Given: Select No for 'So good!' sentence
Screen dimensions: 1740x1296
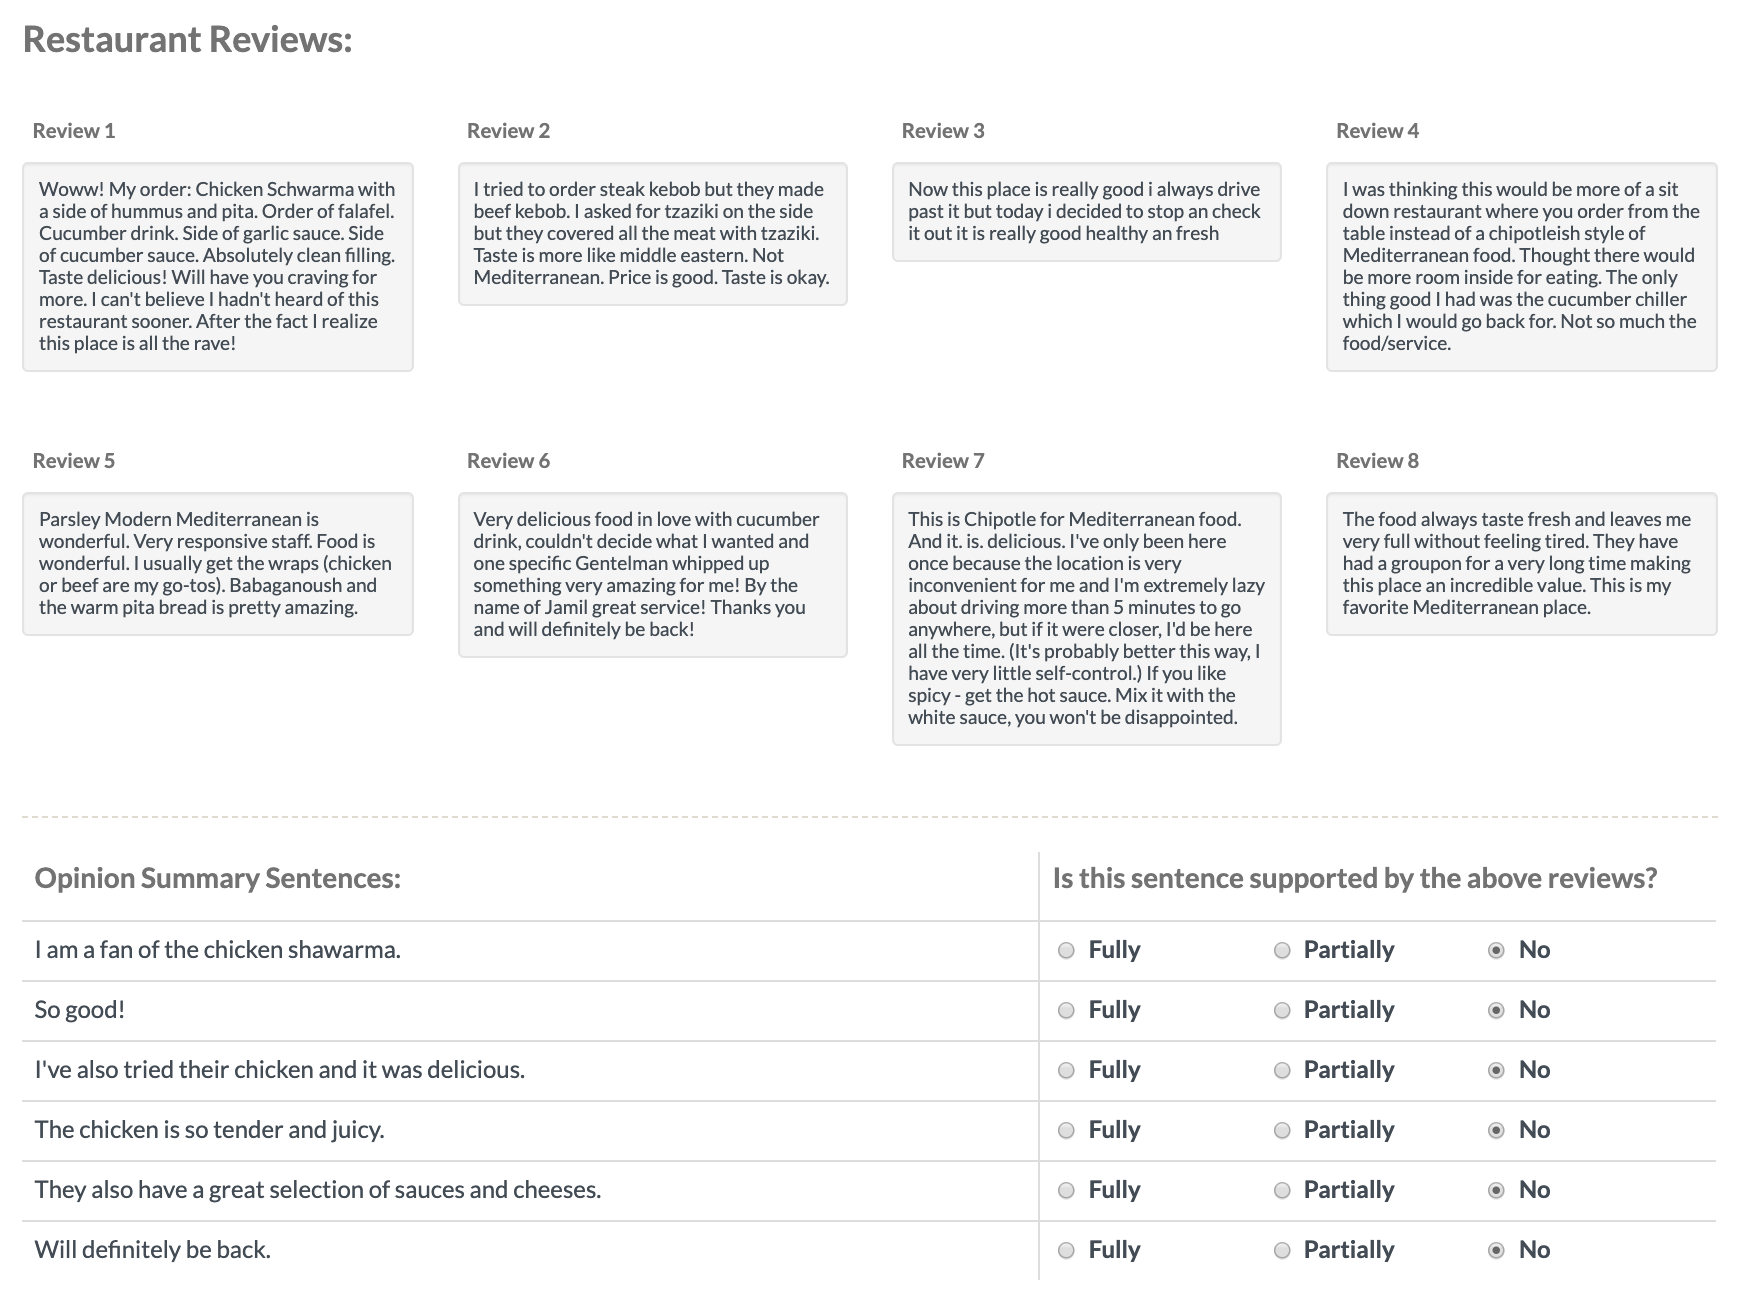Looking at the screenshot, I should 1496,1010.
